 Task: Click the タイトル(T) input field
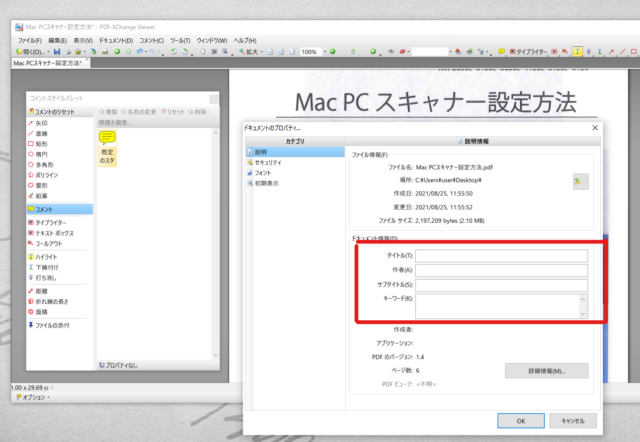[502, 256]
